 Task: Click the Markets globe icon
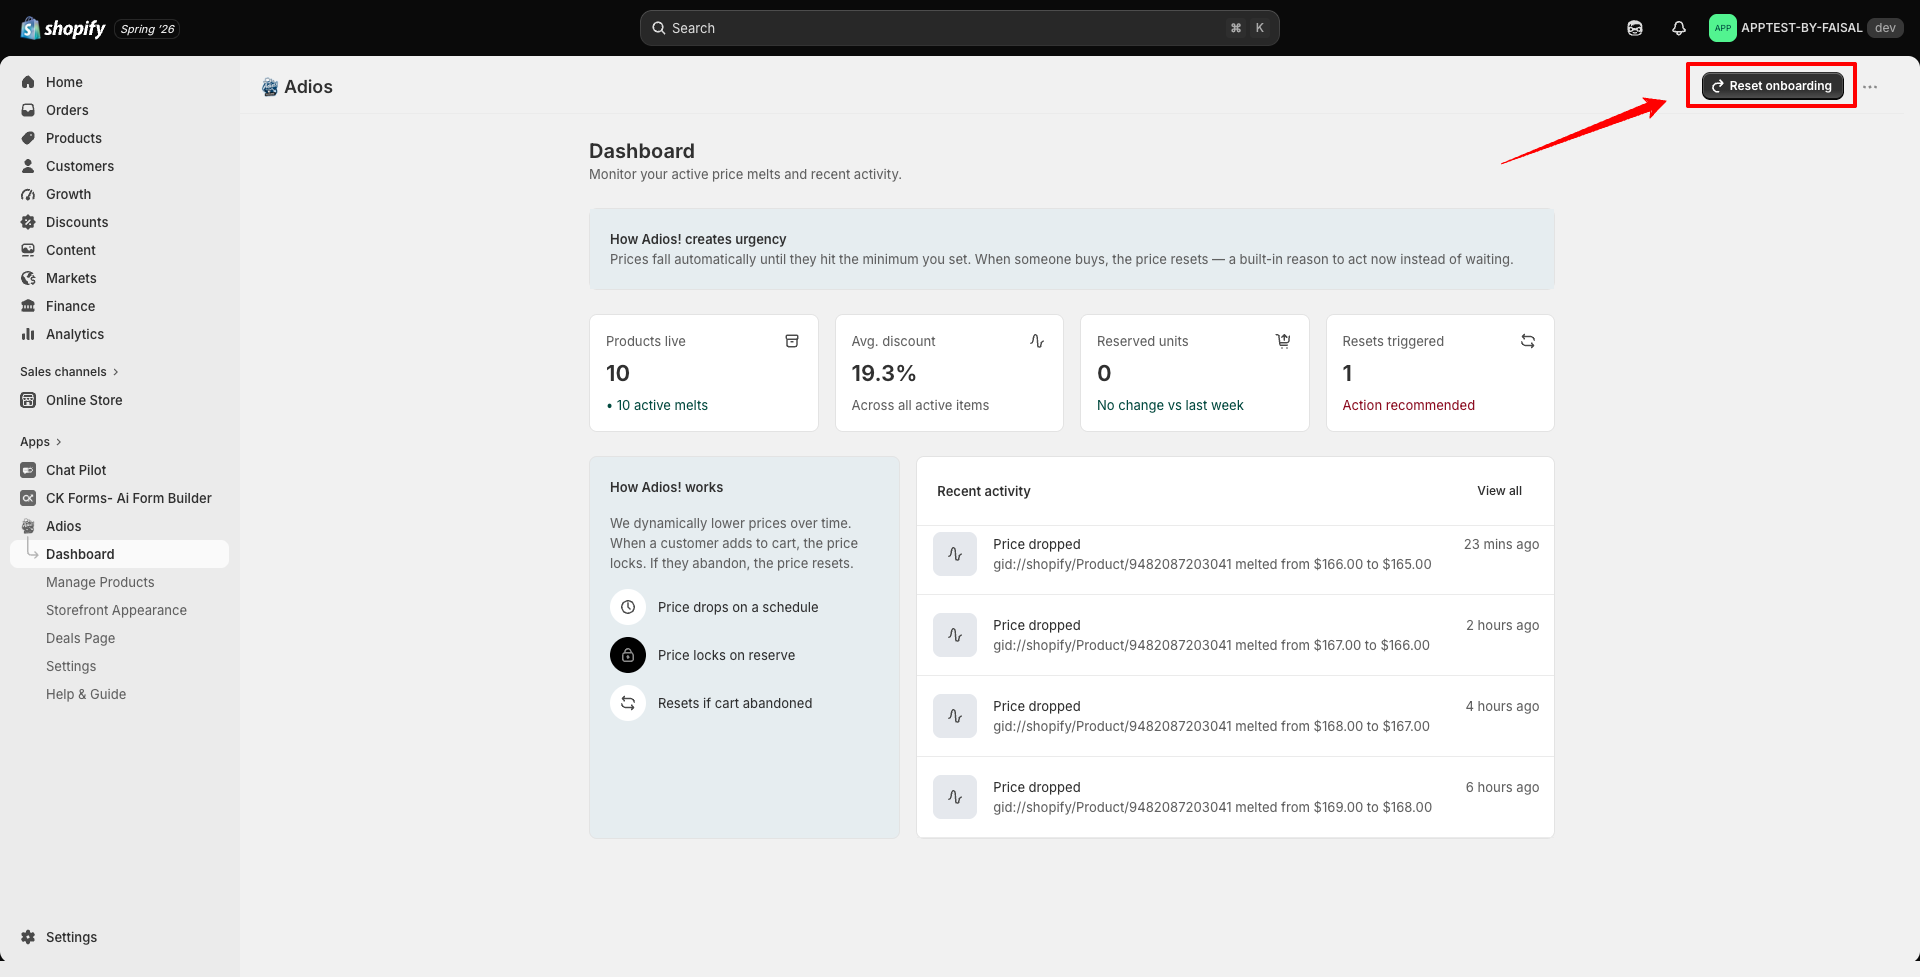pos(28,278)
